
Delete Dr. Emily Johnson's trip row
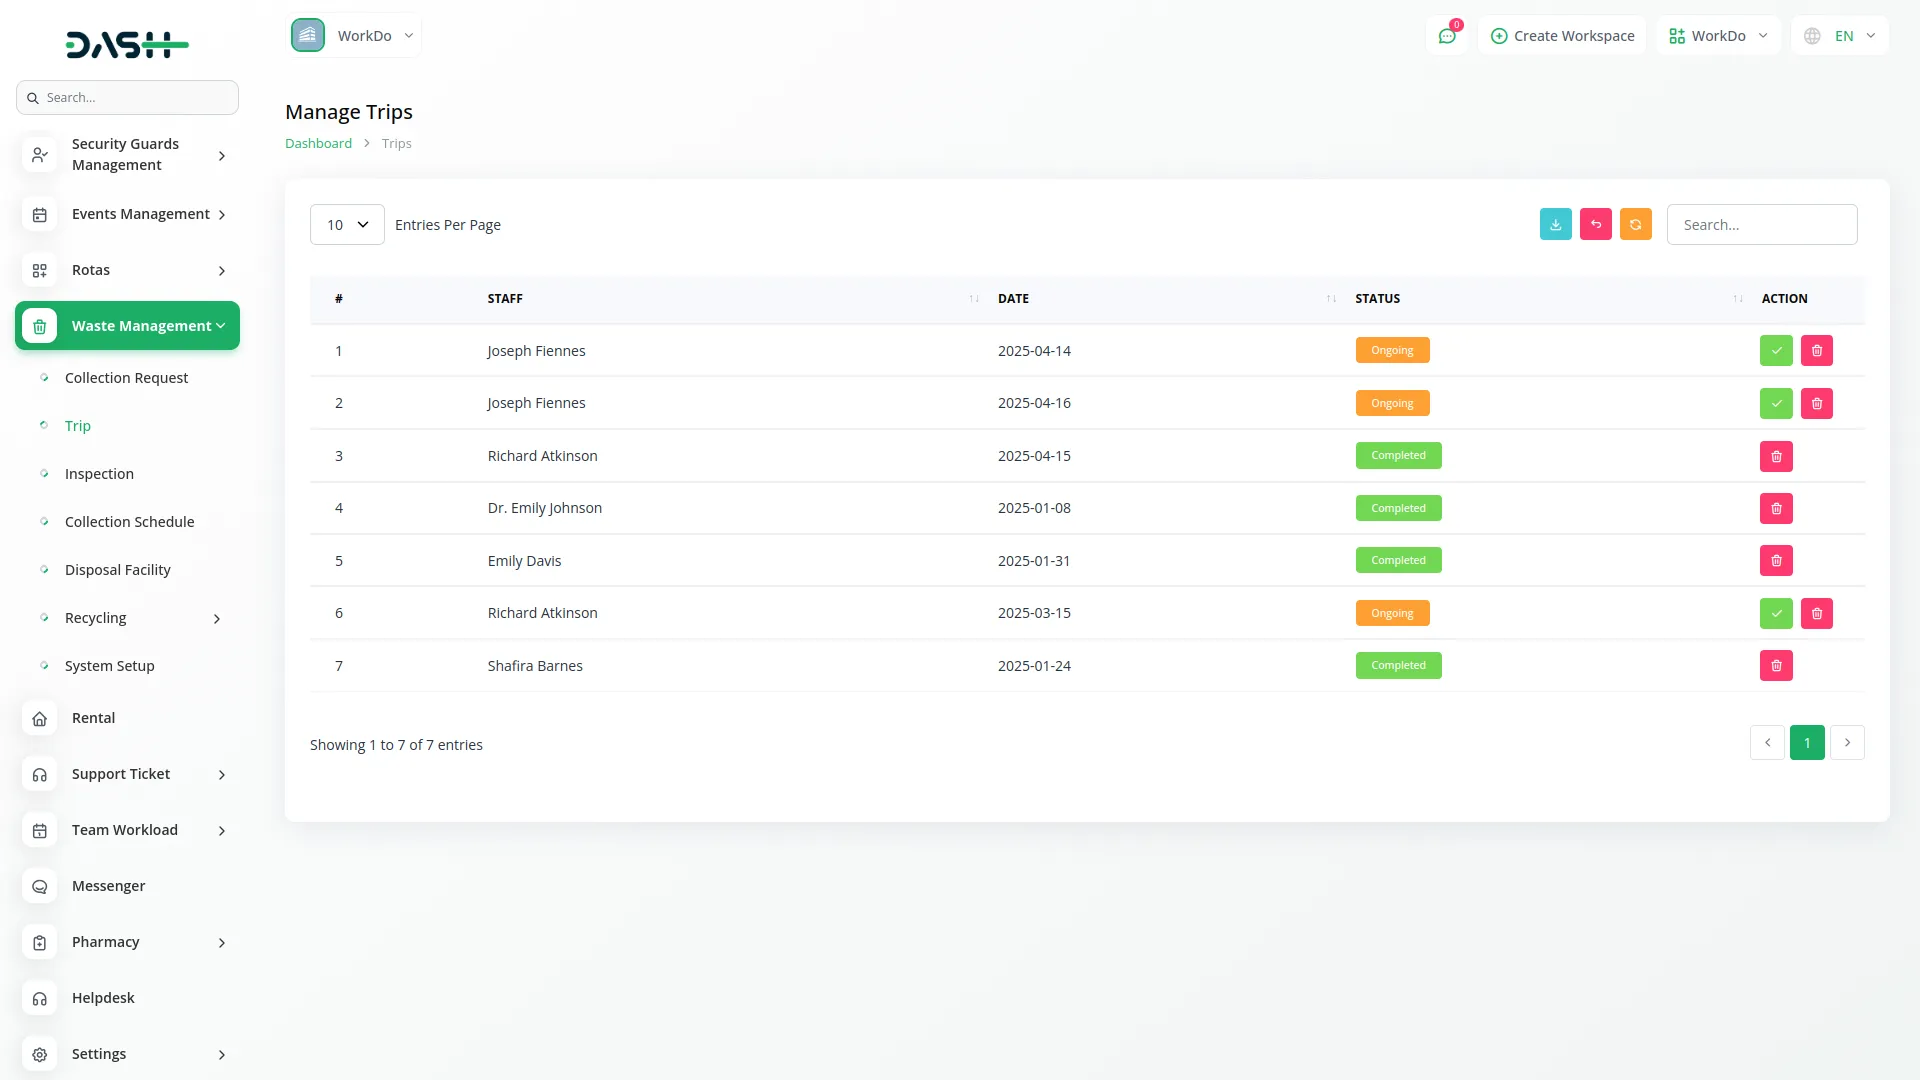coord(1776,509)
